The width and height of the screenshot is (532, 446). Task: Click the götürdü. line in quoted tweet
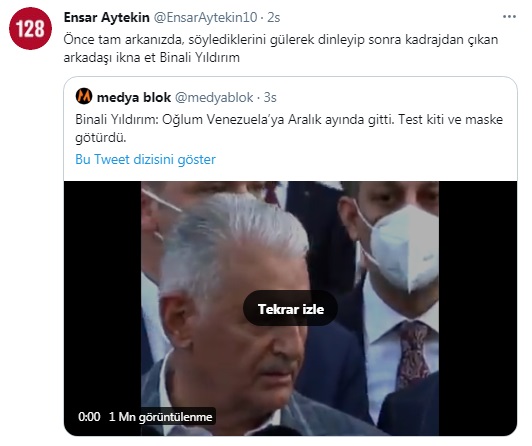[100, 137]
